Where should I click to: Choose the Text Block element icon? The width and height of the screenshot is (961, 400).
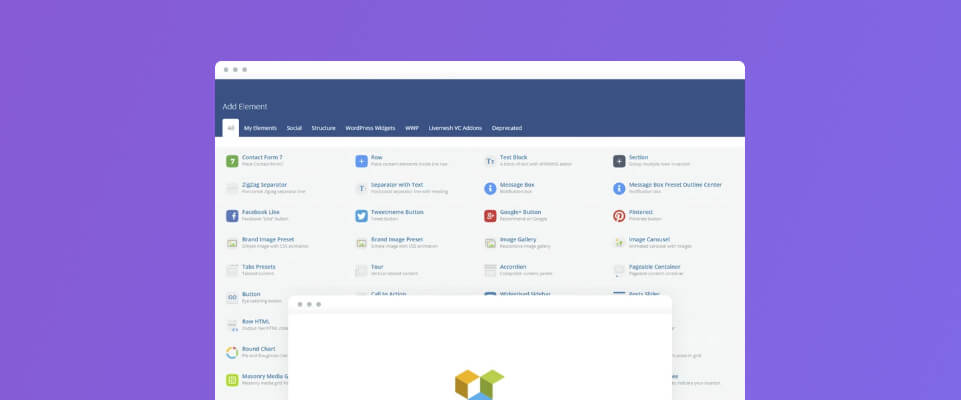490,161
